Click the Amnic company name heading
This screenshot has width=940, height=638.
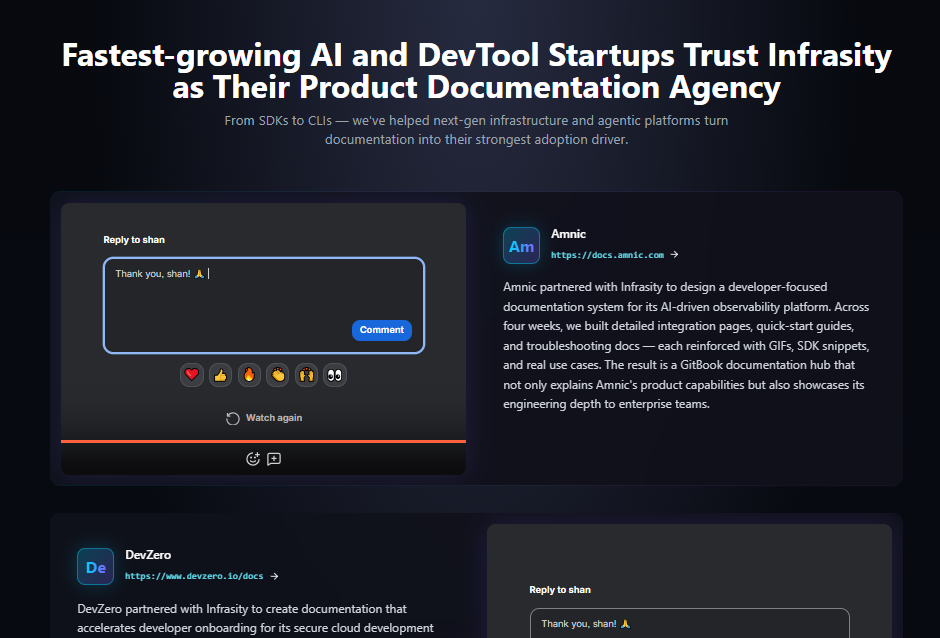point(568,234)
